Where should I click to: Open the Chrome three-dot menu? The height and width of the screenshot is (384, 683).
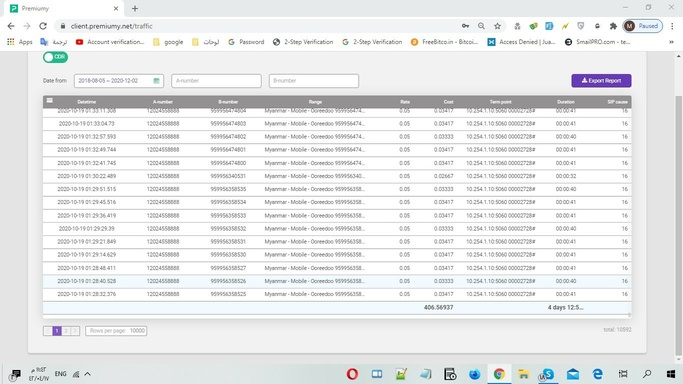tap(672, 26)
